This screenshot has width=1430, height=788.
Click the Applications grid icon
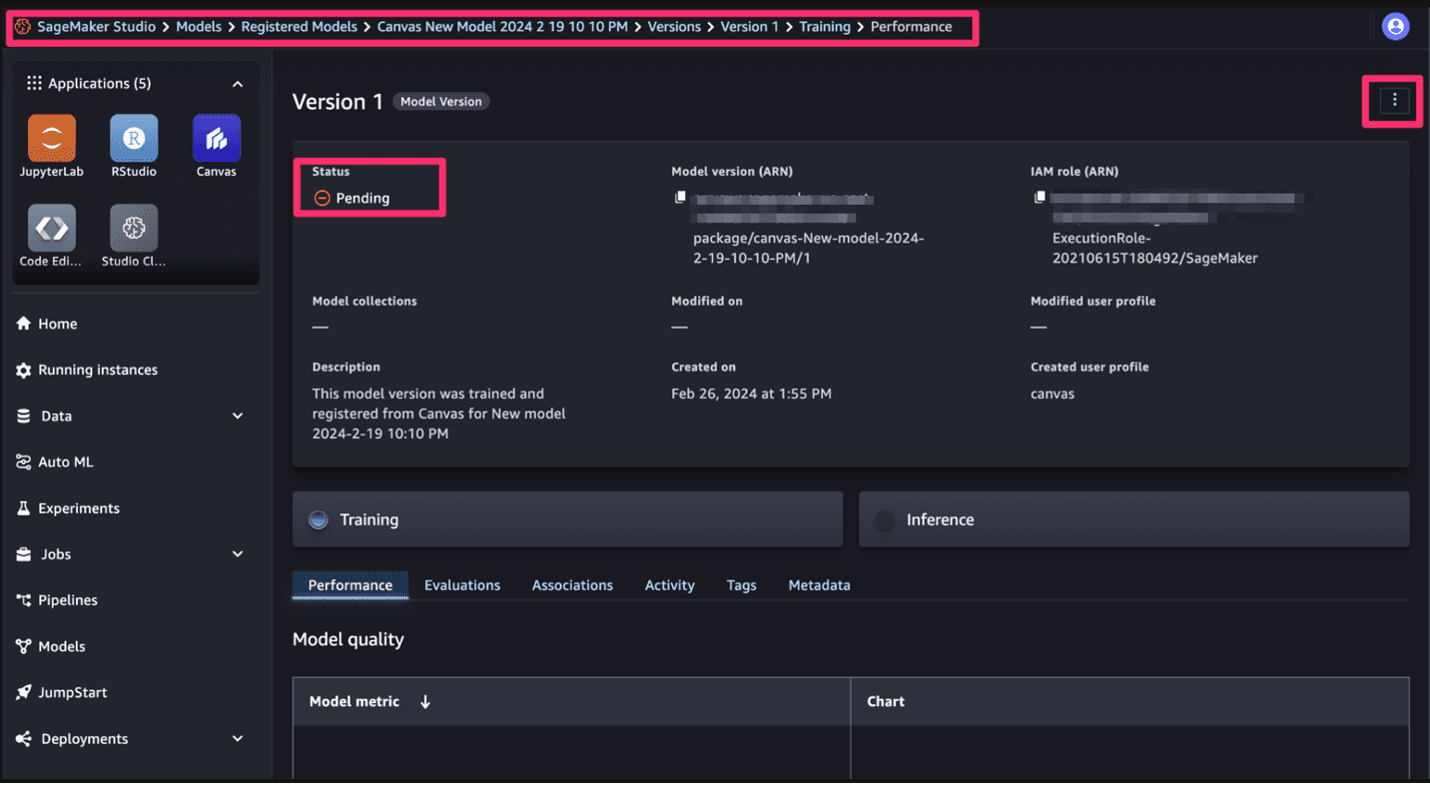point(34,83)
